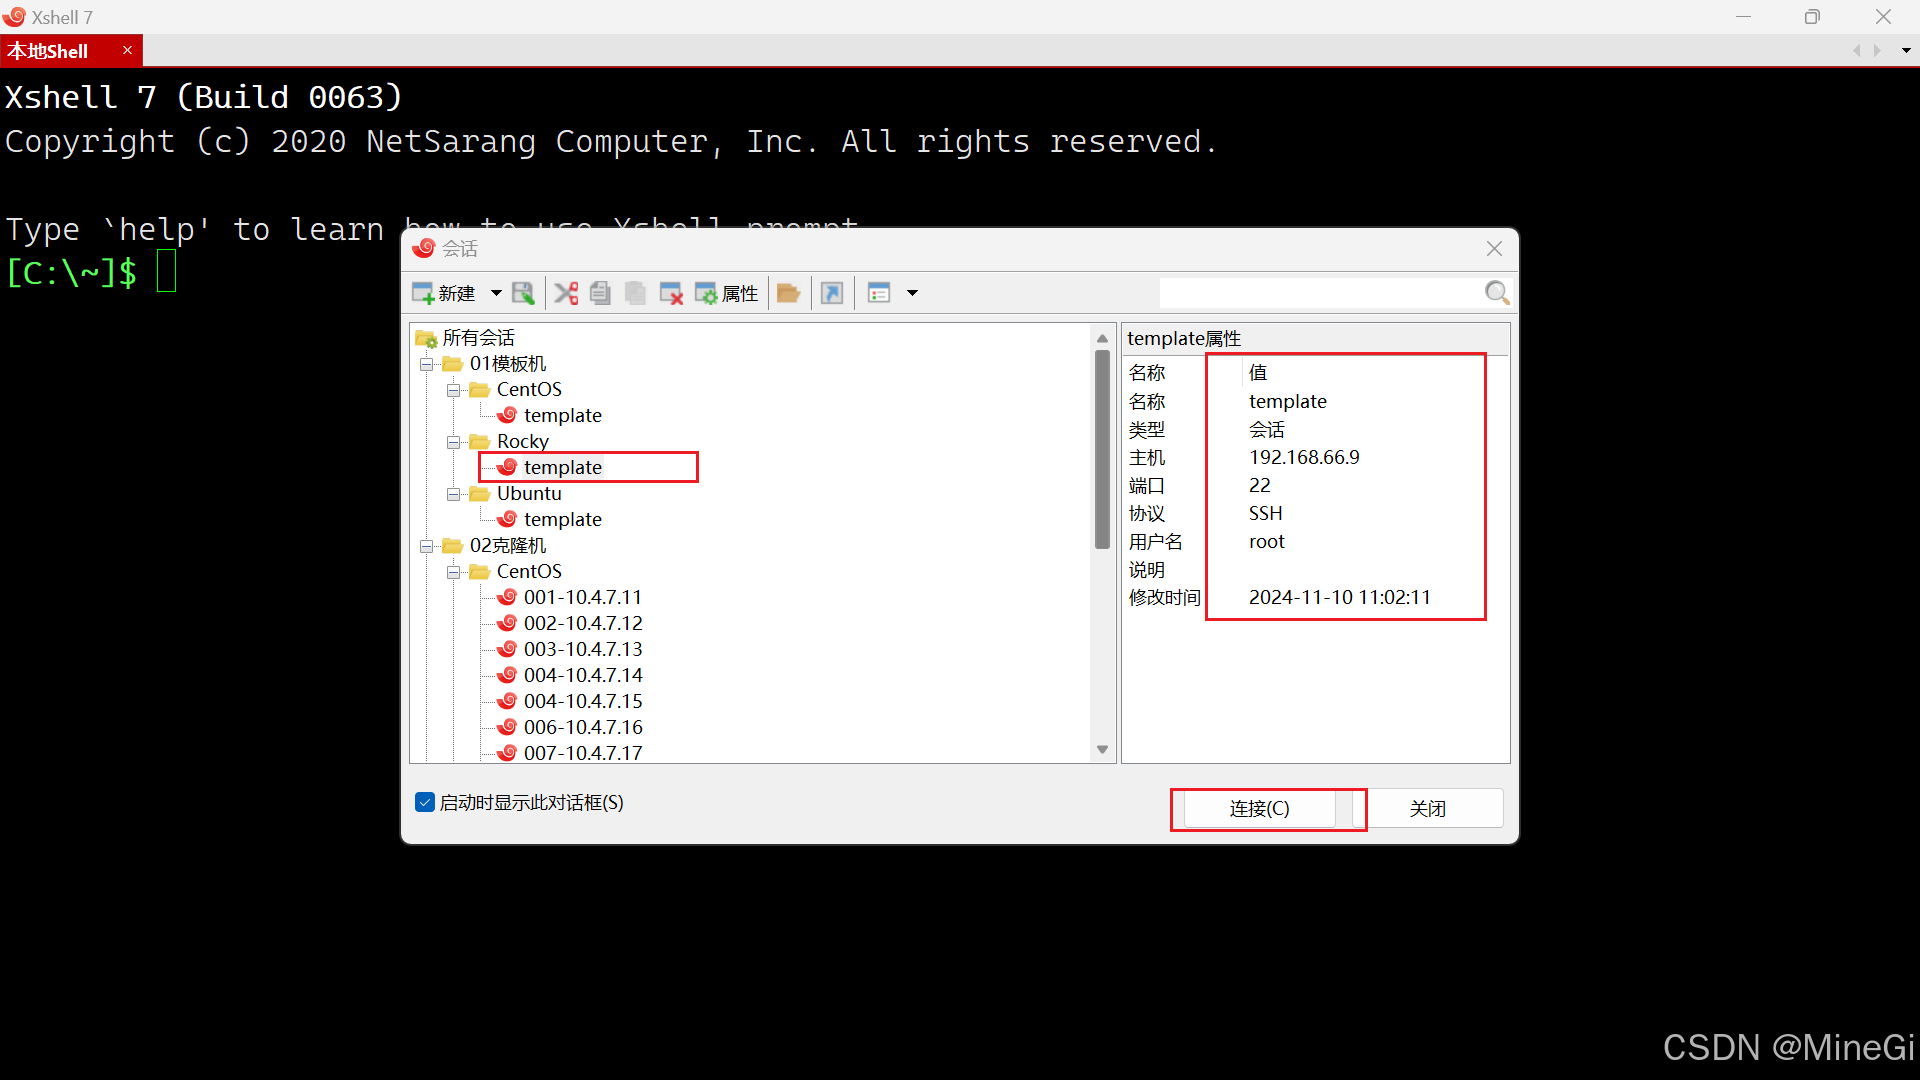Click the search magnifier icon
Viewport: 1920px width, 1080px height.
(1496, 292)
